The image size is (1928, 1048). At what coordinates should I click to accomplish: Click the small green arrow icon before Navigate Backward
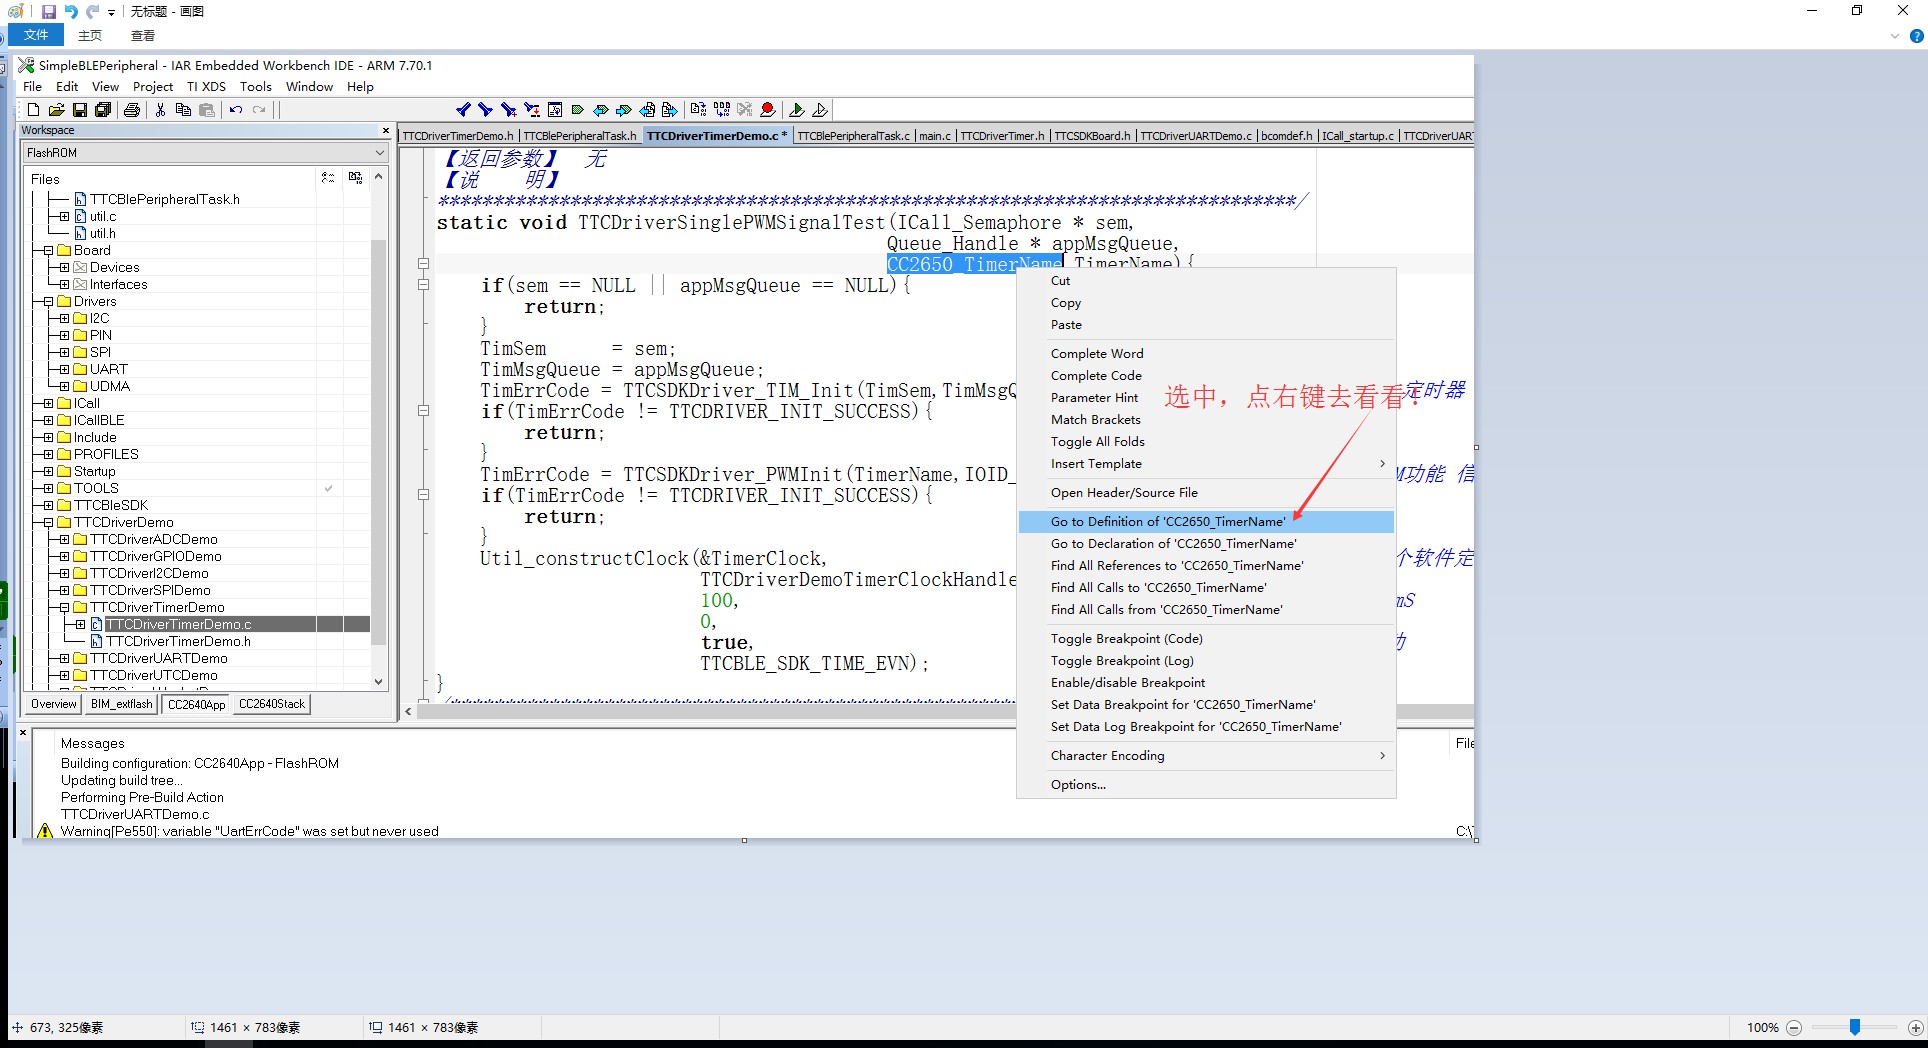pos(578,110)
